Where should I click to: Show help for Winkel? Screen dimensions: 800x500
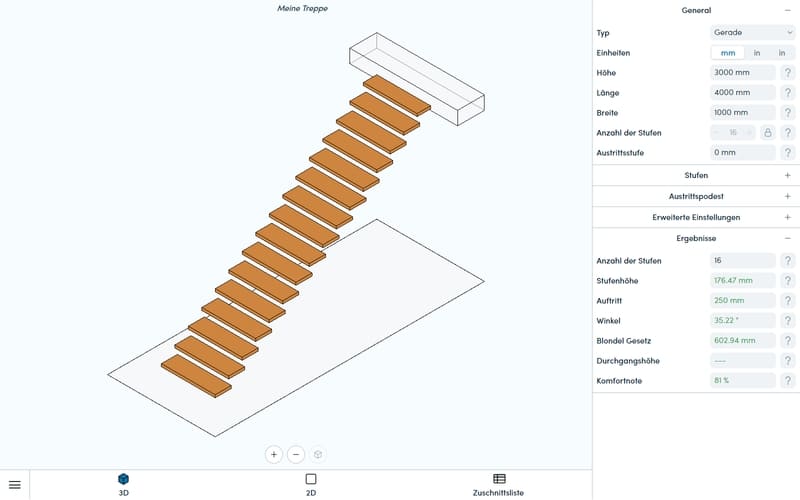(x=788, y=320)
